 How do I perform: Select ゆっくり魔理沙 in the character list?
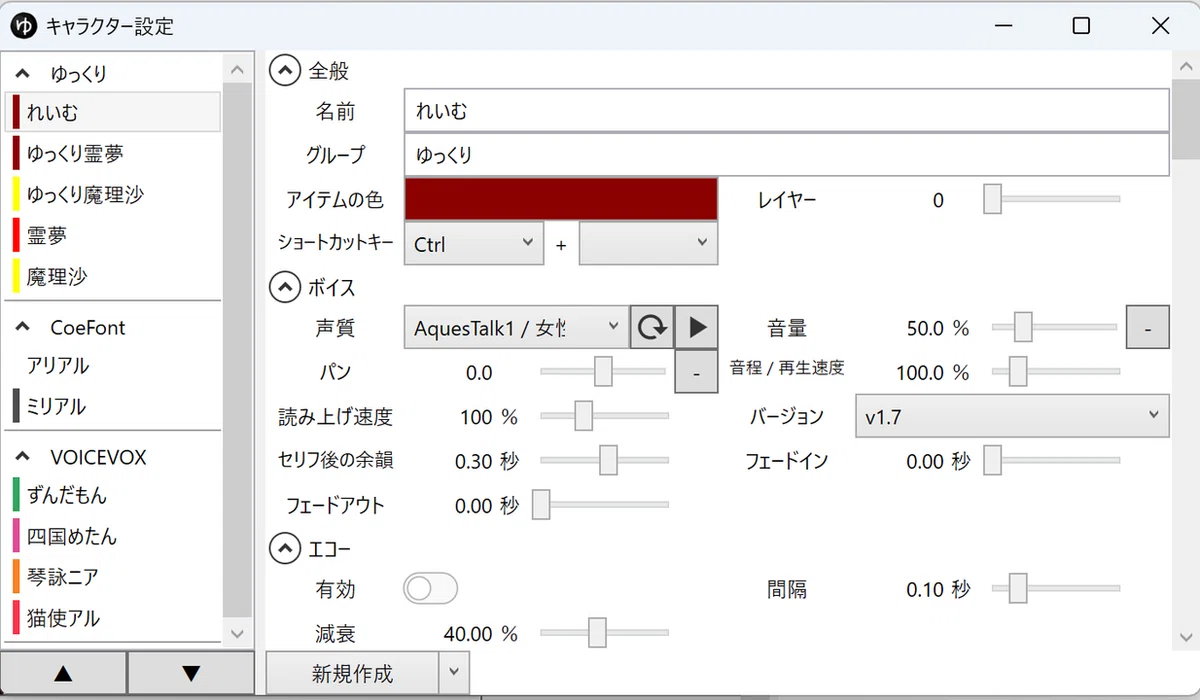coord(112,194)
